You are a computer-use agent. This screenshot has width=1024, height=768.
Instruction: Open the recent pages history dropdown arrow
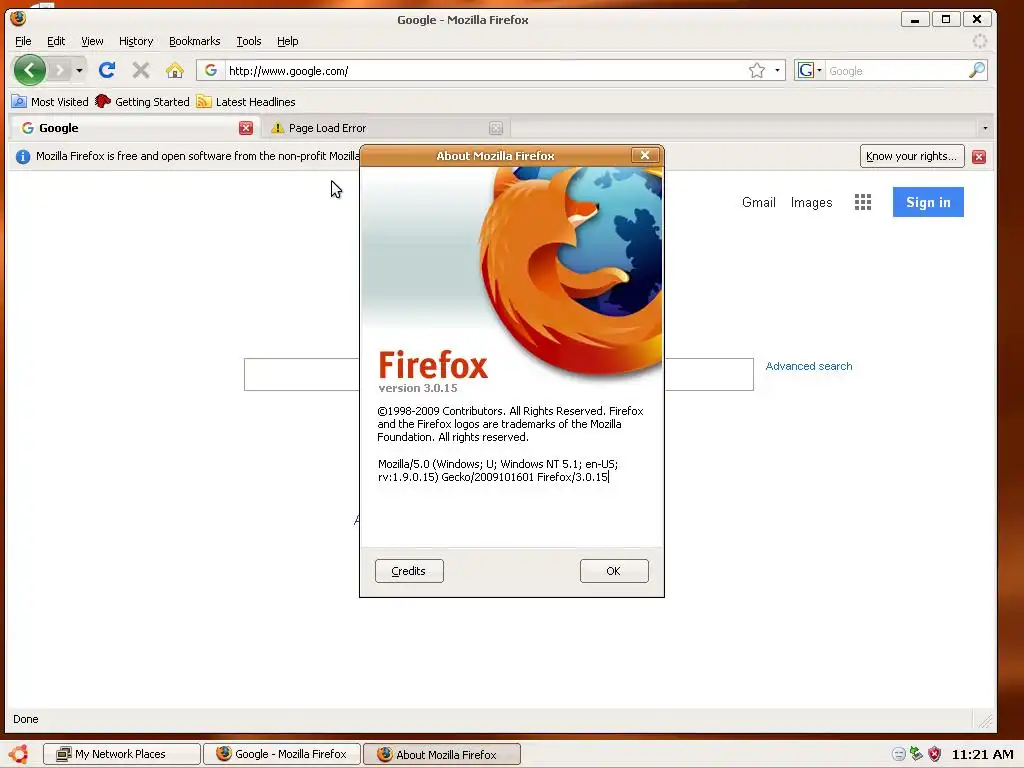79,70
